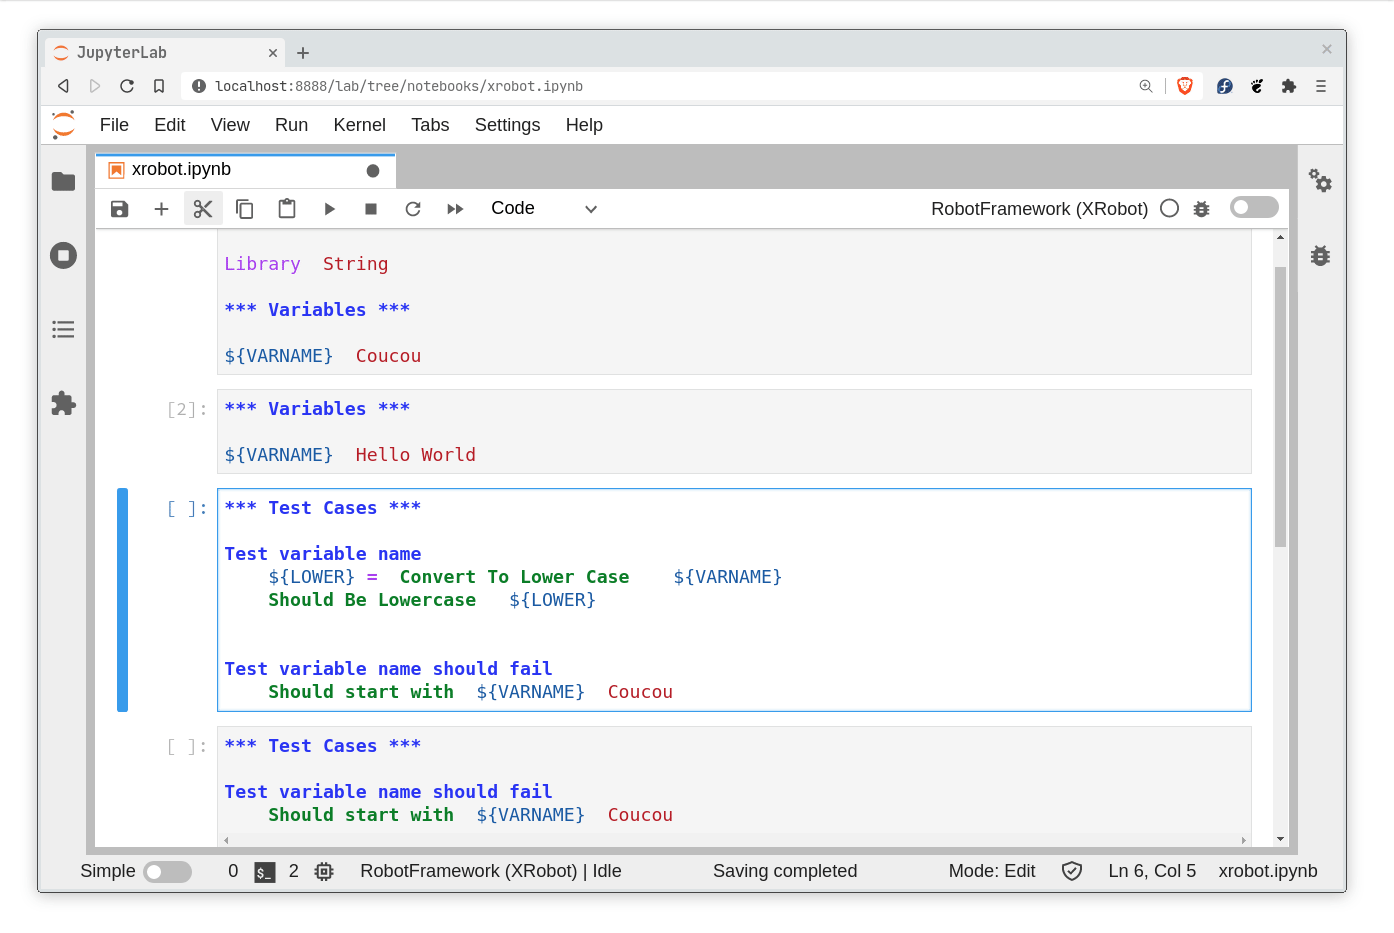Click the kernel status circle indicator
This screenshot has width=1394, height=933.
point(1169,208)
